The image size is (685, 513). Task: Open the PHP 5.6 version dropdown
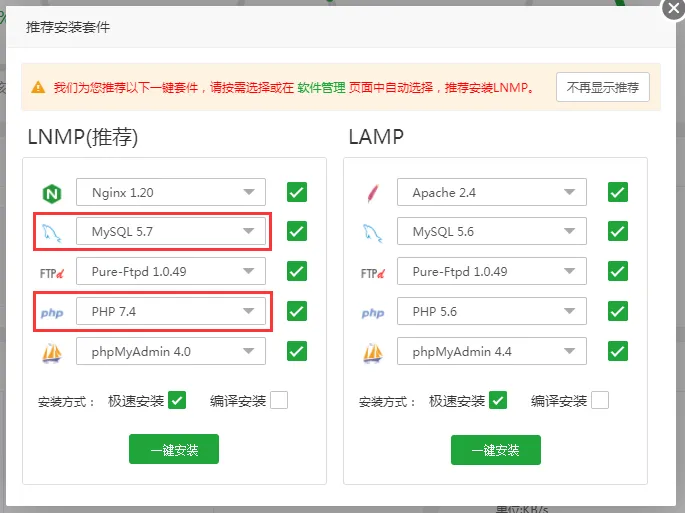coord(491,311)
